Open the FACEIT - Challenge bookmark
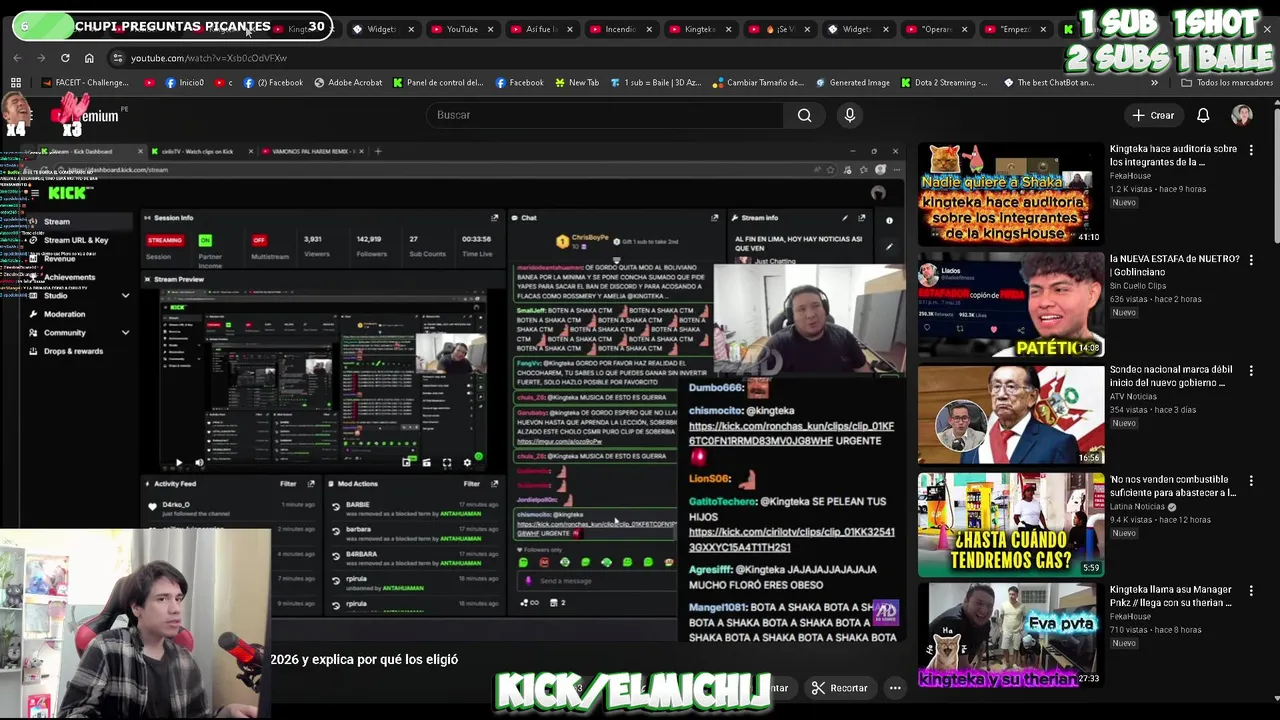 tap(85, 83)
